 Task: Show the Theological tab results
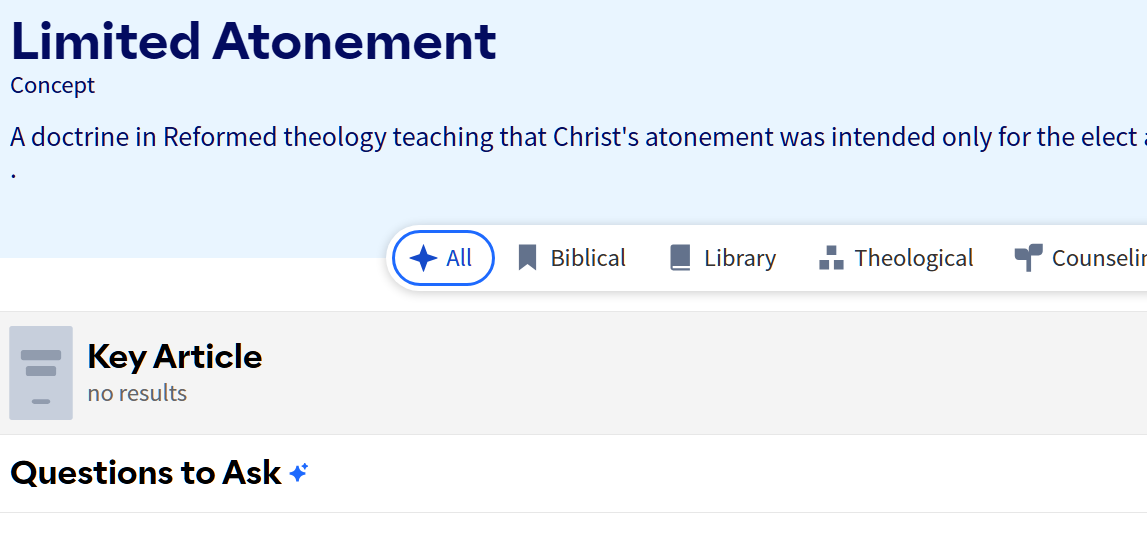pyautogui.click(x=913, y=258)
